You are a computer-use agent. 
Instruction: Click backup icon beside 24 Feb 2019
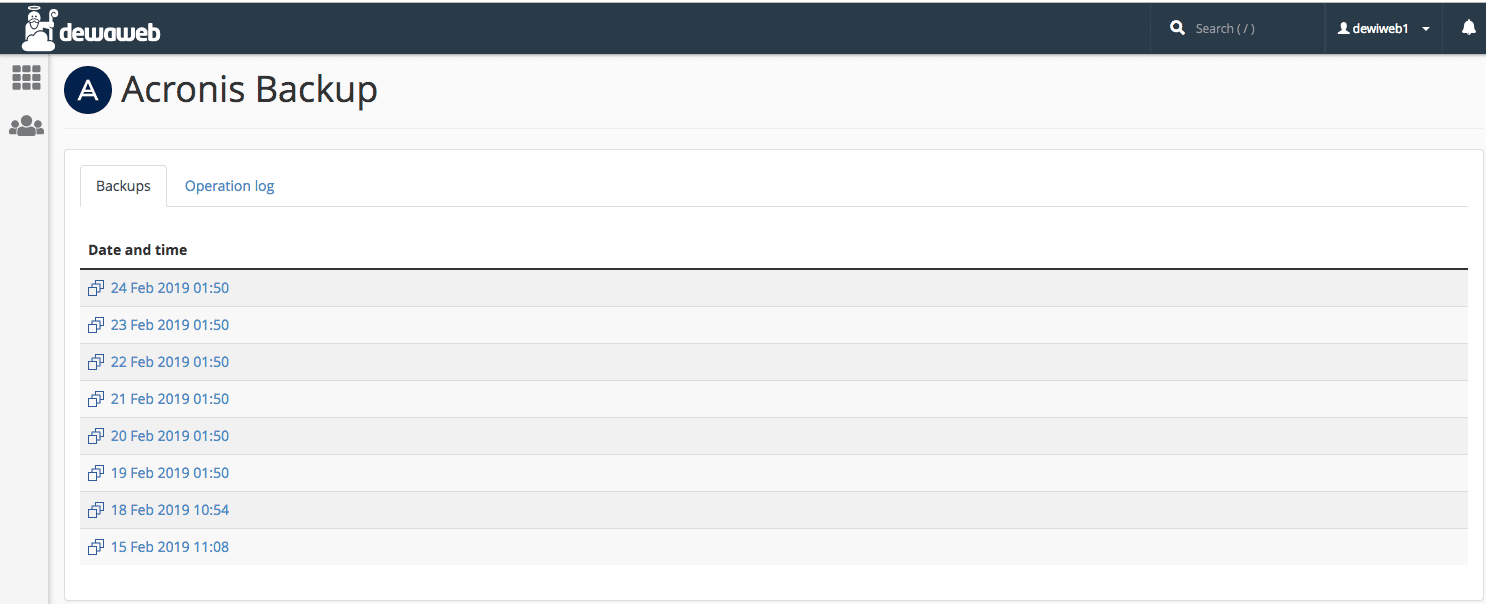pos(96,288)
